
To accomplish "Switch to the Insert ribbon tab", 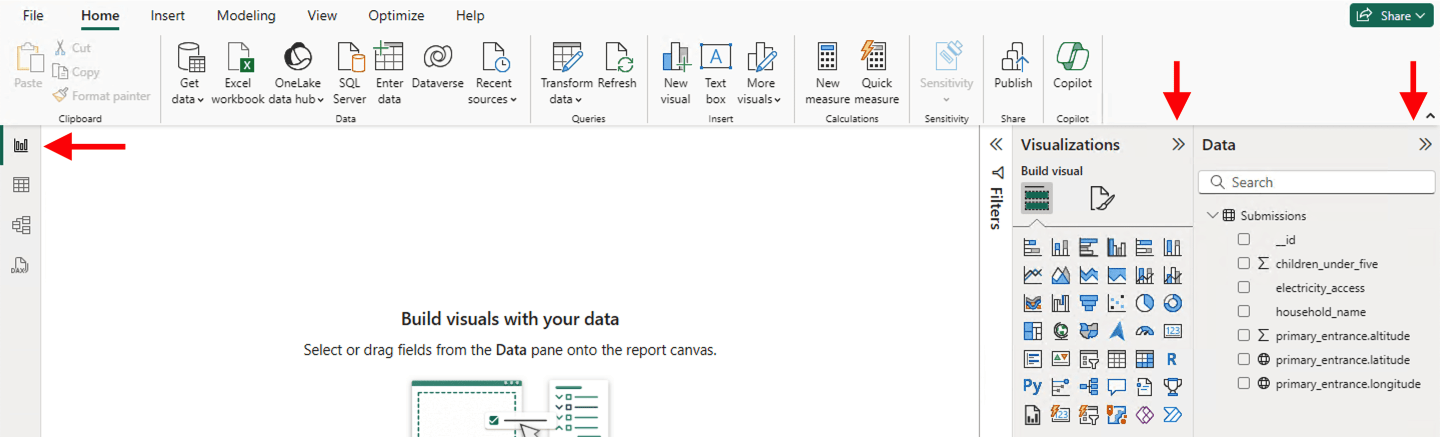I will coord(167,16).
